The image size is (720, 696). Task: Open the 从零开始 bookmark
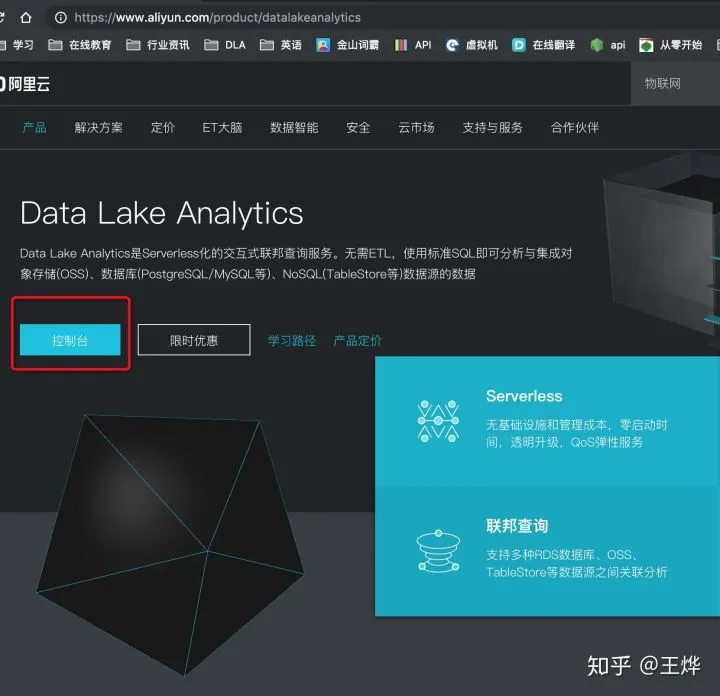(x=670, y=45)
